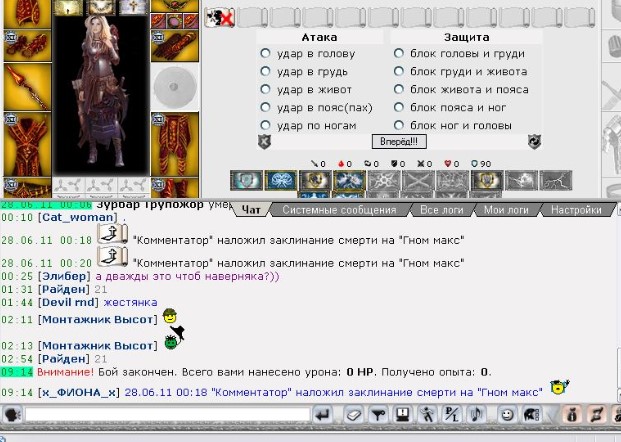This screenshot has width=621, height=442.
Task: Select attack option 'удар в живот'
Action: [x=265, y=90]
